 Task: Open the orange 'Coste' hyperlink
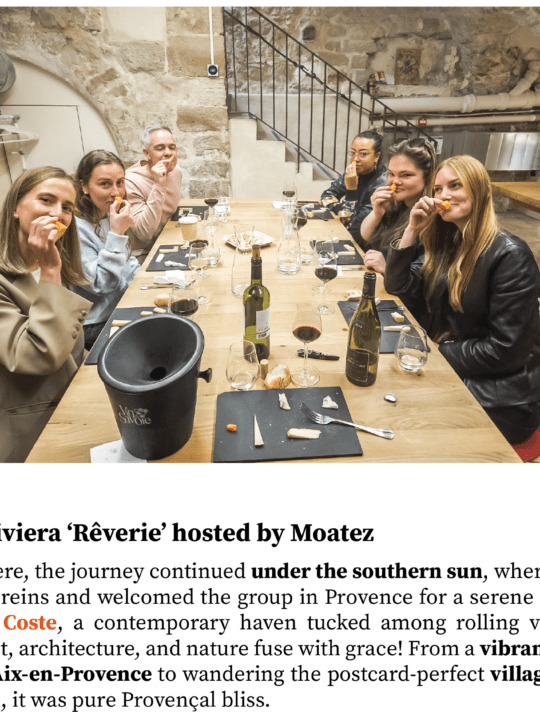[30, 622]
